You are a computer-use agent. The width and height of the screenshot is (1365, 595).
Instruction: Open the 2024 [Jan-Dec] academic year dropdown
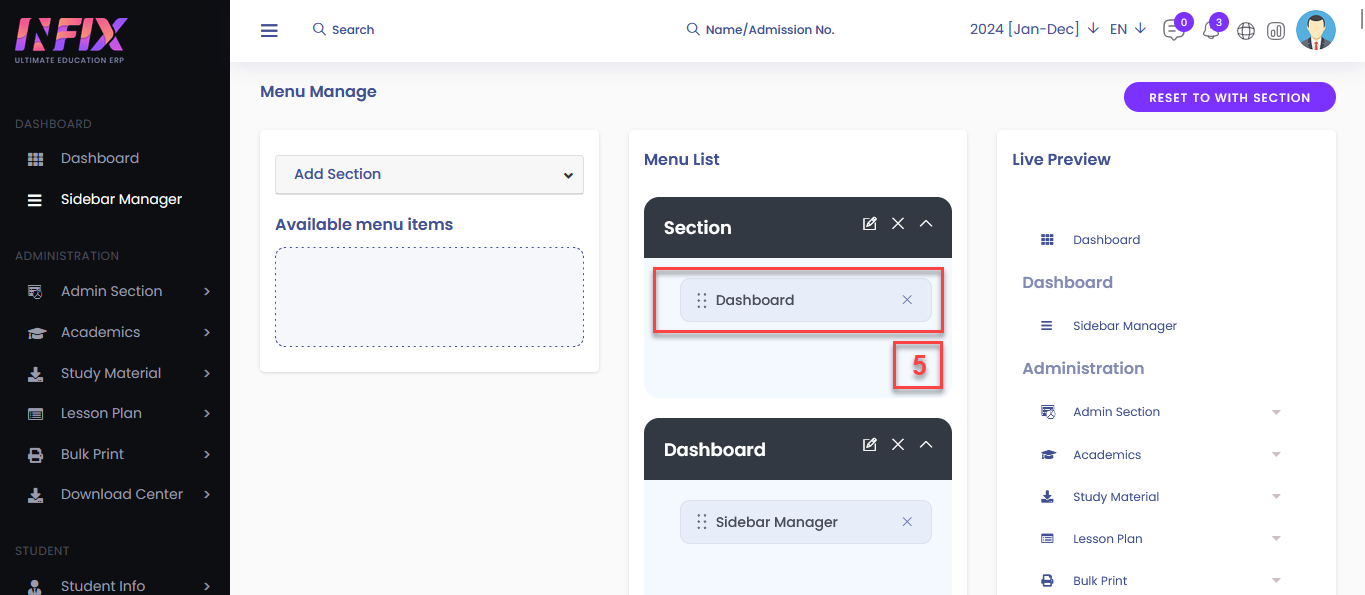[1034, 29]
